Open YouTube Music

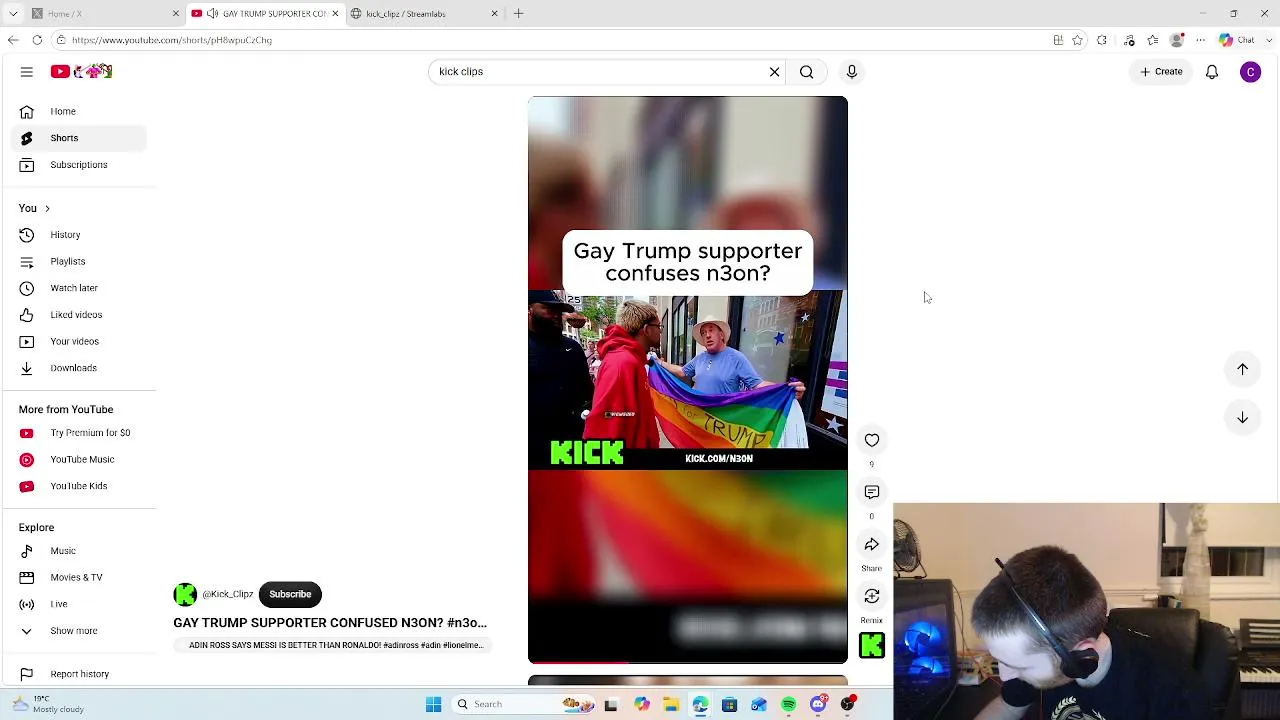80,459
